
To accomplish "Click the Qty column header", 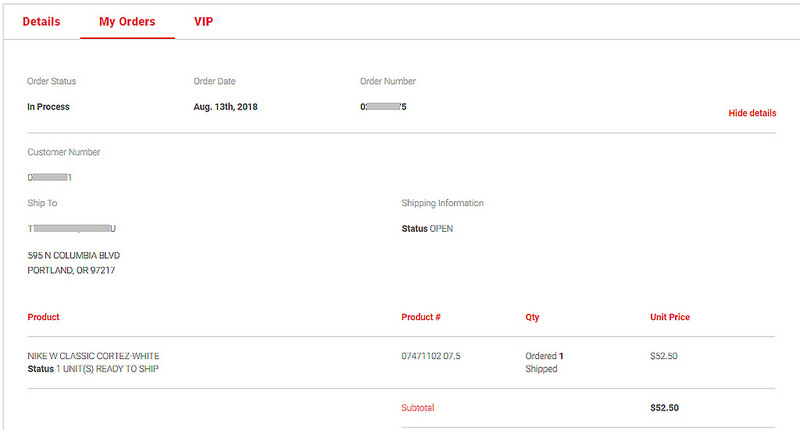I will point(532,317).
